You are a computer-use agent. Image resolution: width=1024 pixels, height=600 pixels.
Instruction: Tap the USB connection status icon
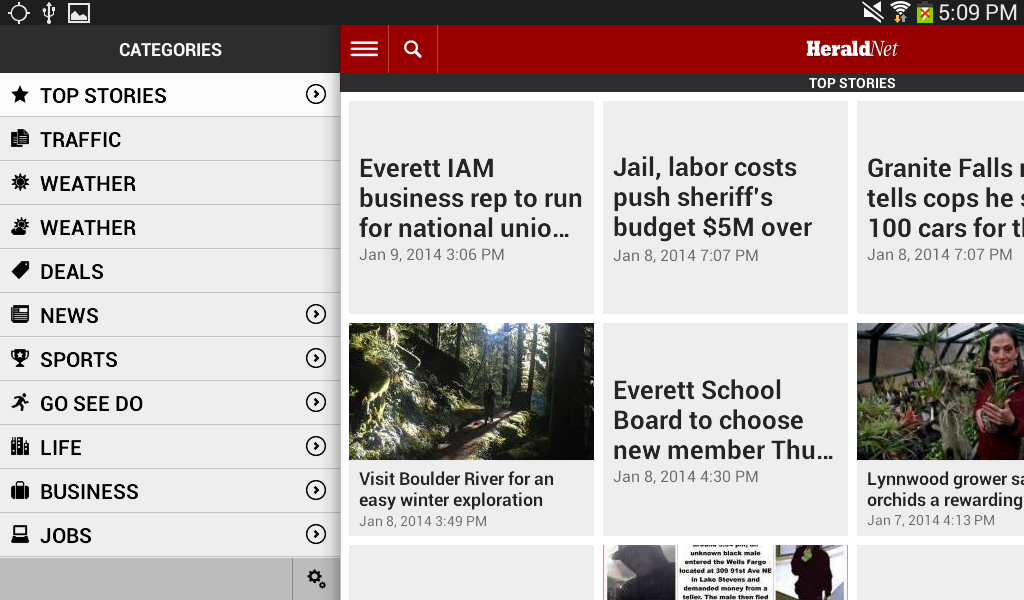point(49,12)
